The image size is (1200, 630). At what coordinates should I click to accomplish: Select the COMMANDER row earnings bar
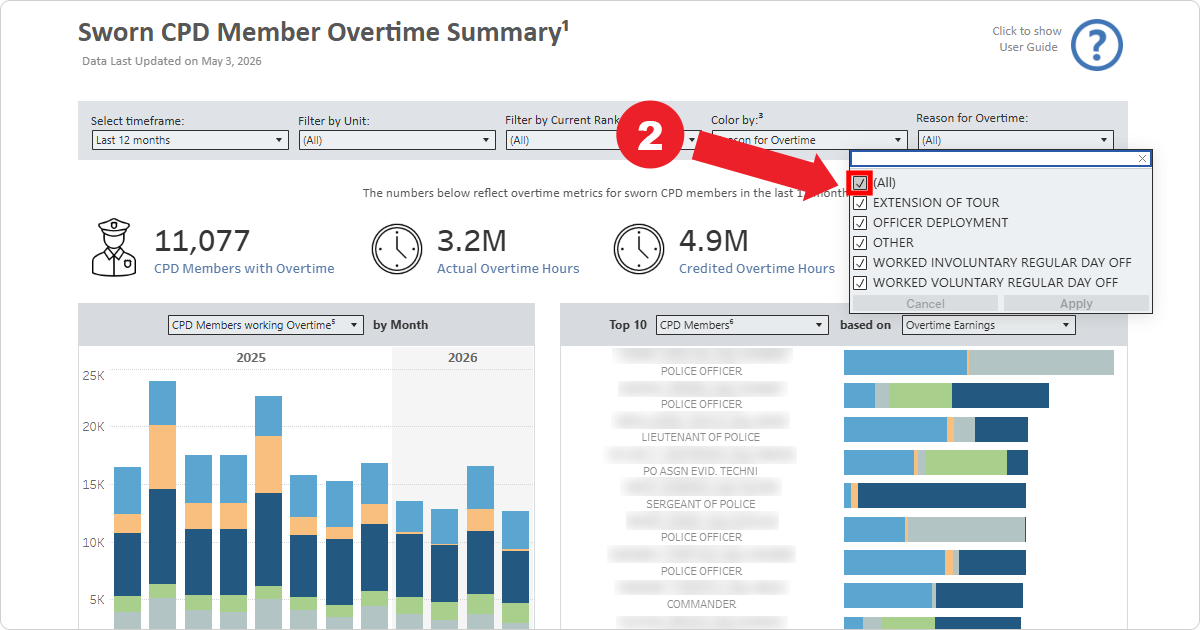pos(933,596)
